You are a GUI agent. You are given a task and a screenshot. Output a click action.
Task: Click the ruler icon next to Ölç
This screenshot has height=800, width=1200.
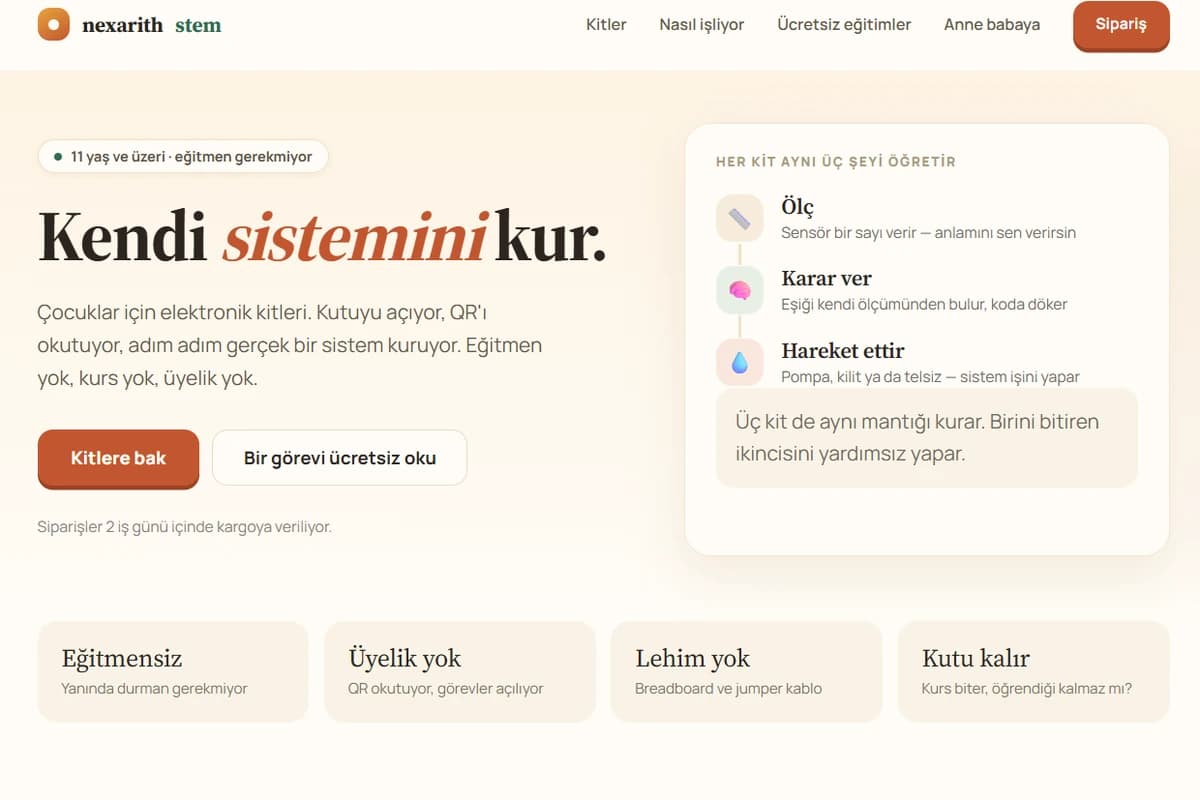point(740,218)
